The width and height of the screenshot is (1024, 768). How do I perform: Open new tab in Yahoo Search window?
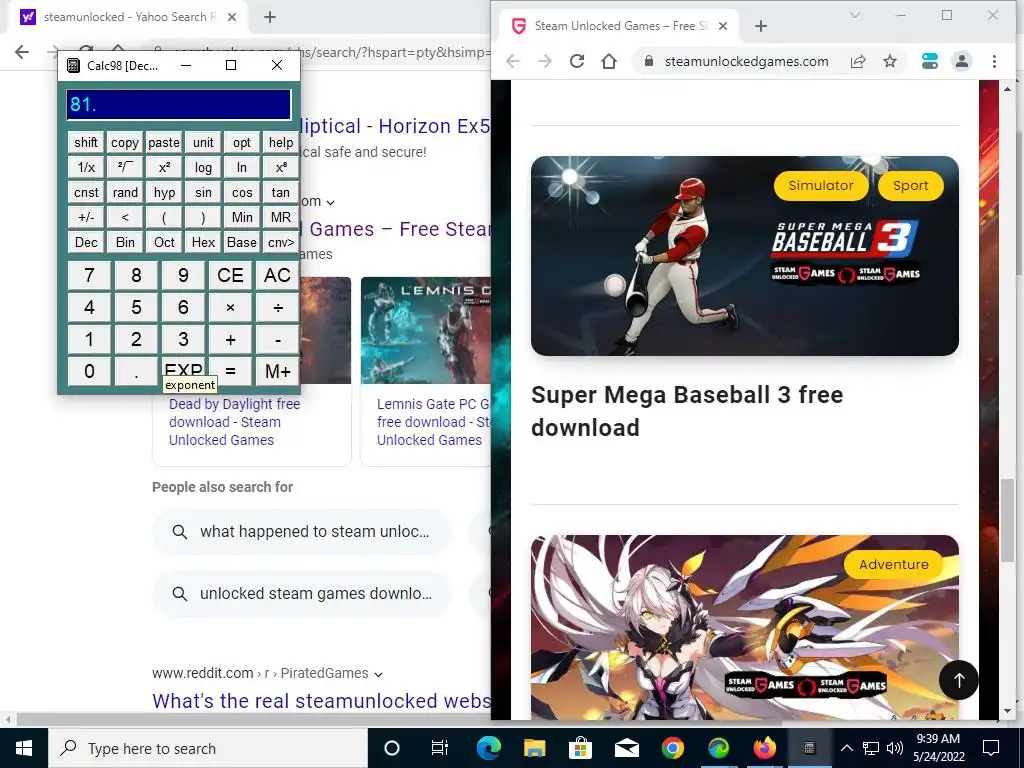270,17
